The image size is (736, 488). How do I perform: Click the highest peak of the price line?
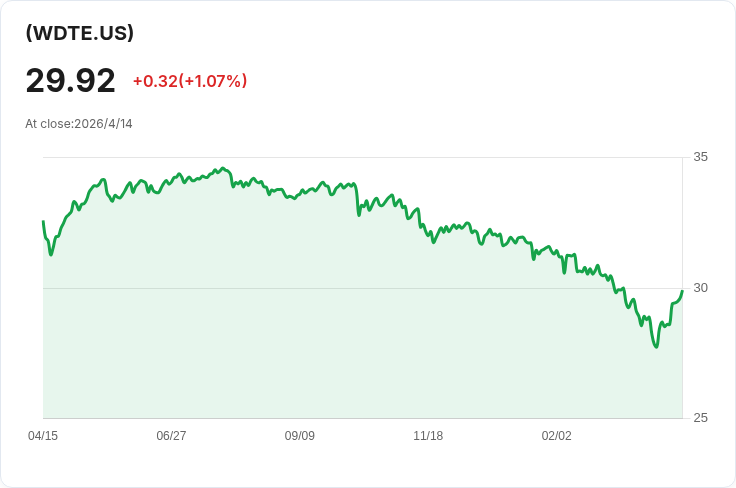point(223,168)
